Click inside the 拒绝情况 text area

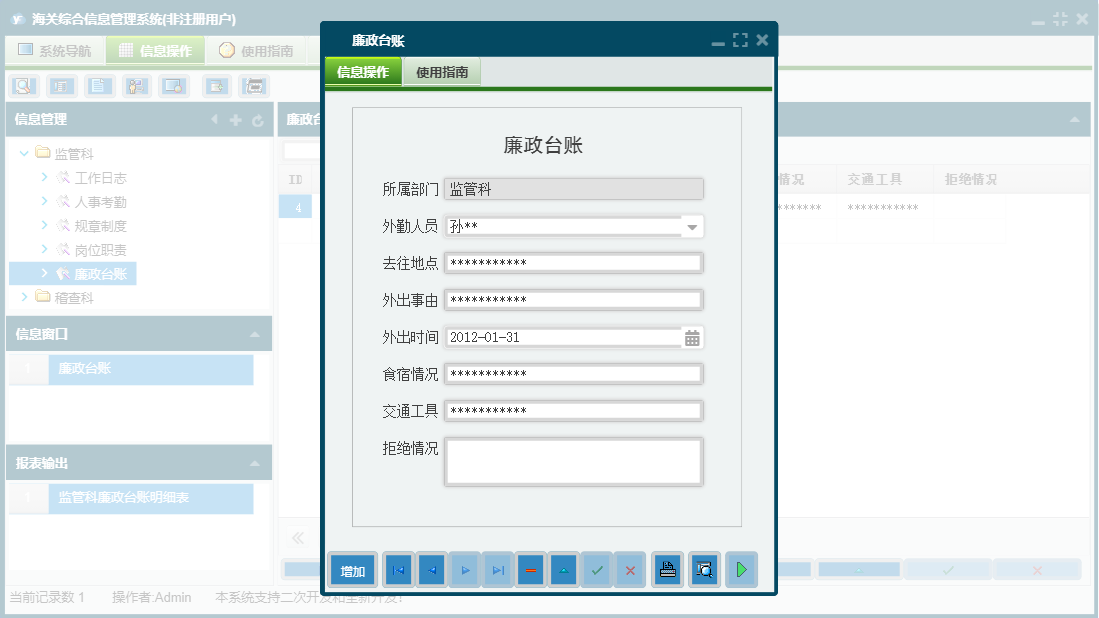pyautogui.click(x=573, y=461)
